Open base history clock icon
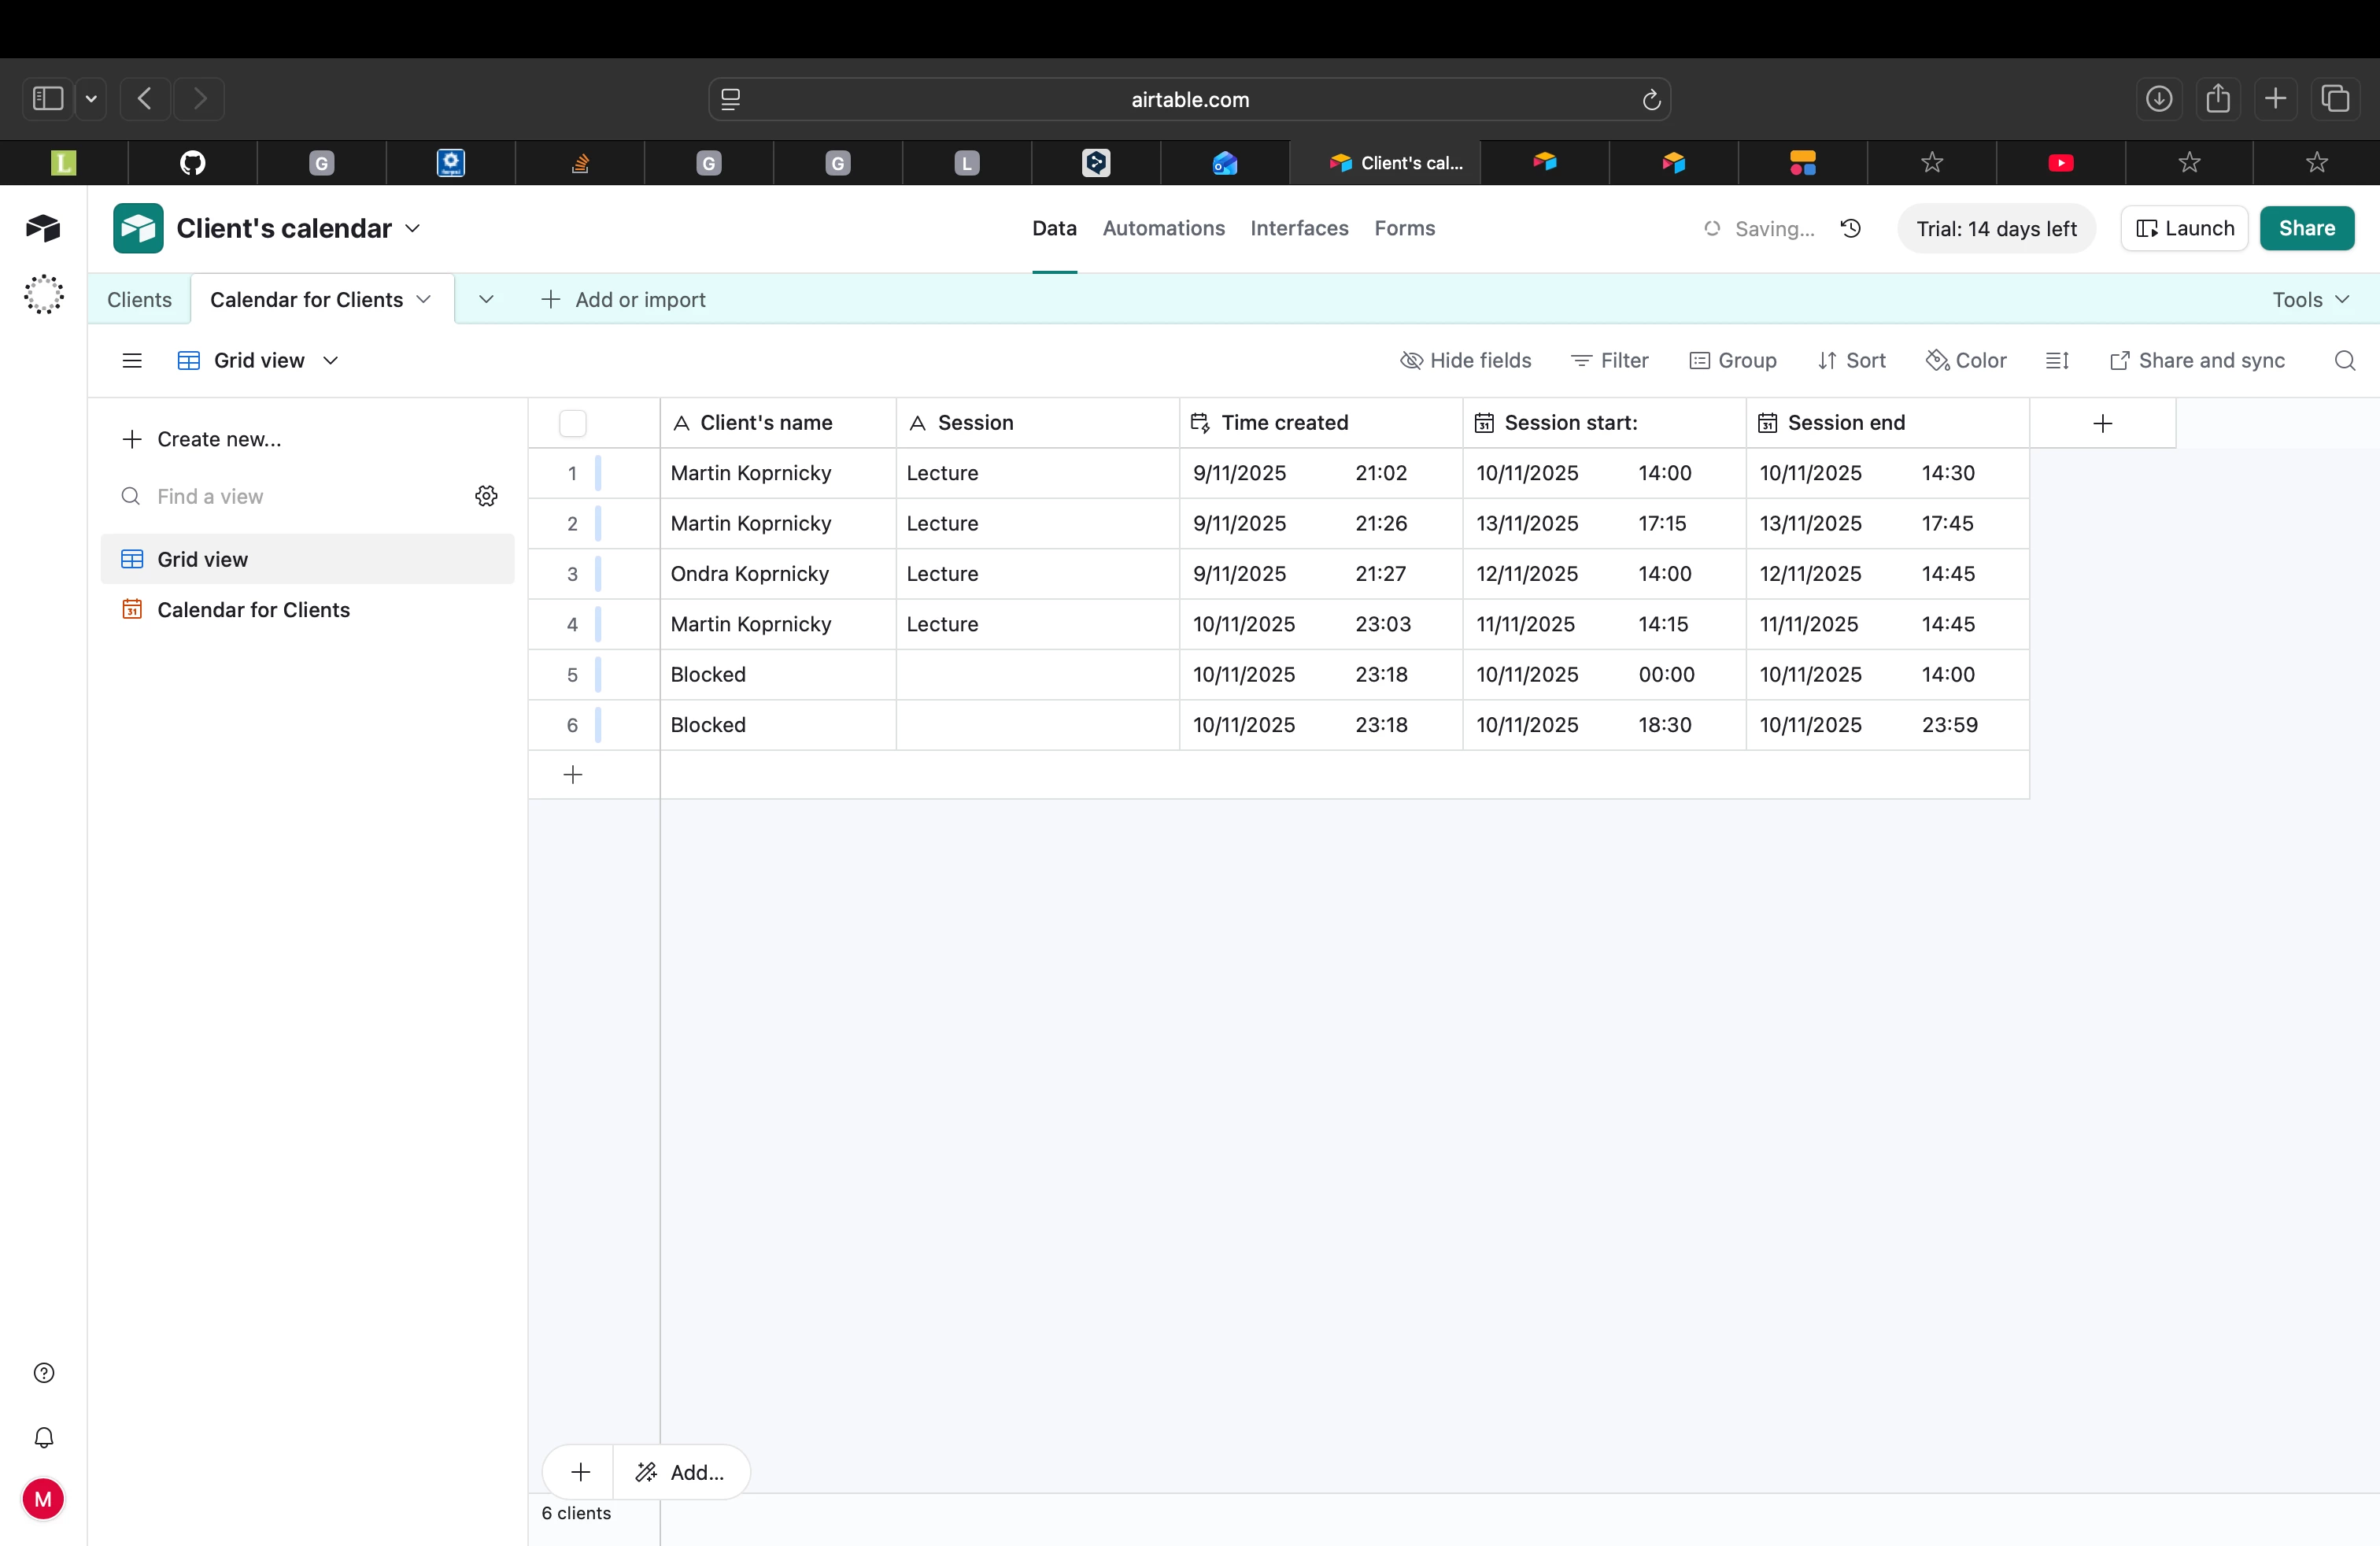This screenshot has width=2380, height=1546. tap(1851, 228)
